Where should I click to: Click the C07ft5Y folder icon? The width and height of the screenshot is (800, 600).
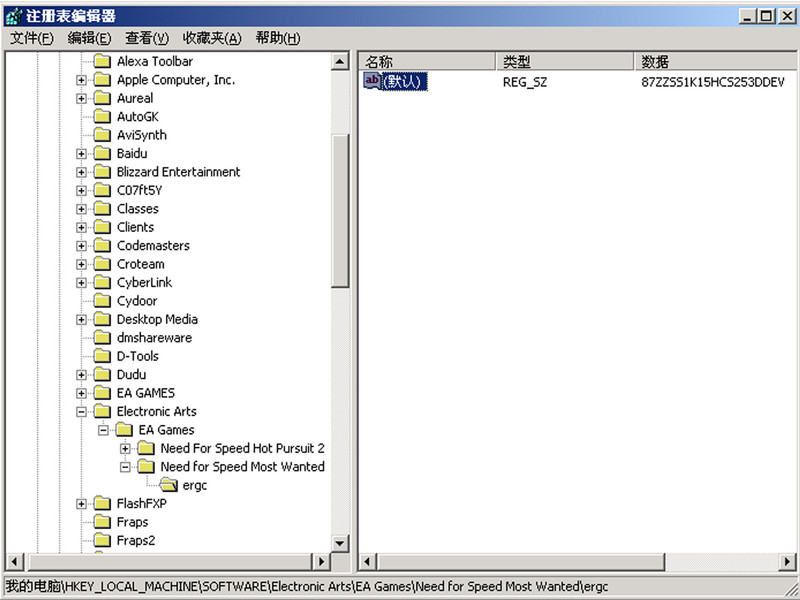tap(103, 190)
